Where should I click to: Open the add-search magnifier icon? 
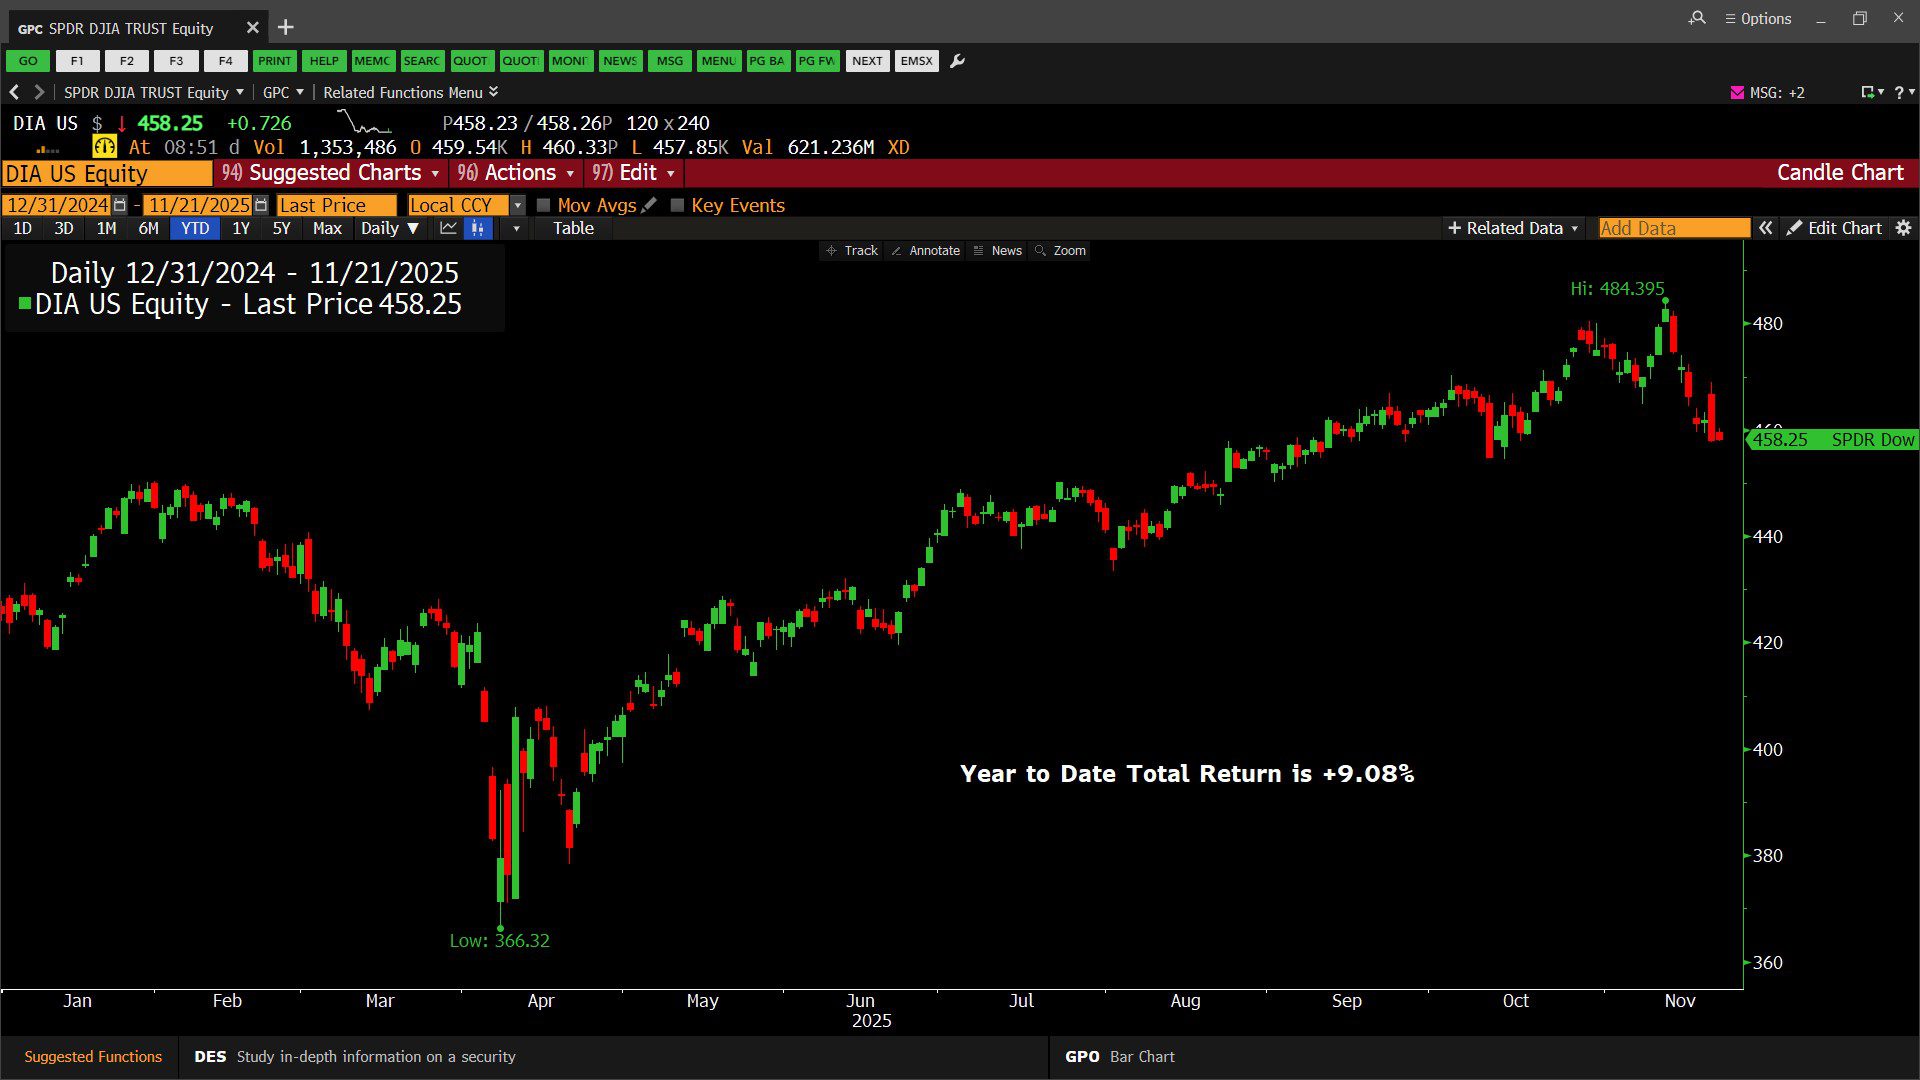coord(1697,18)
